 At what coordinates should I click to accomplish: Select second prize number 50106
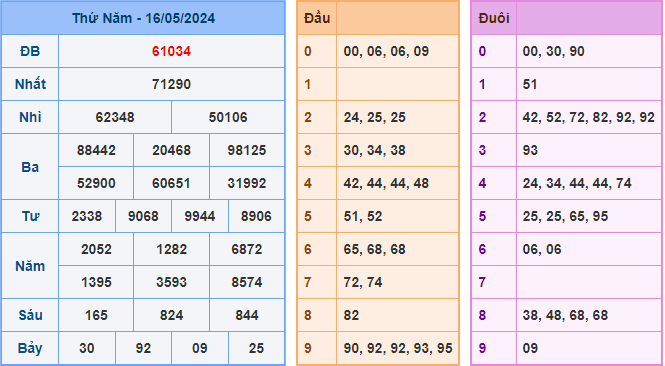[228, 117]
